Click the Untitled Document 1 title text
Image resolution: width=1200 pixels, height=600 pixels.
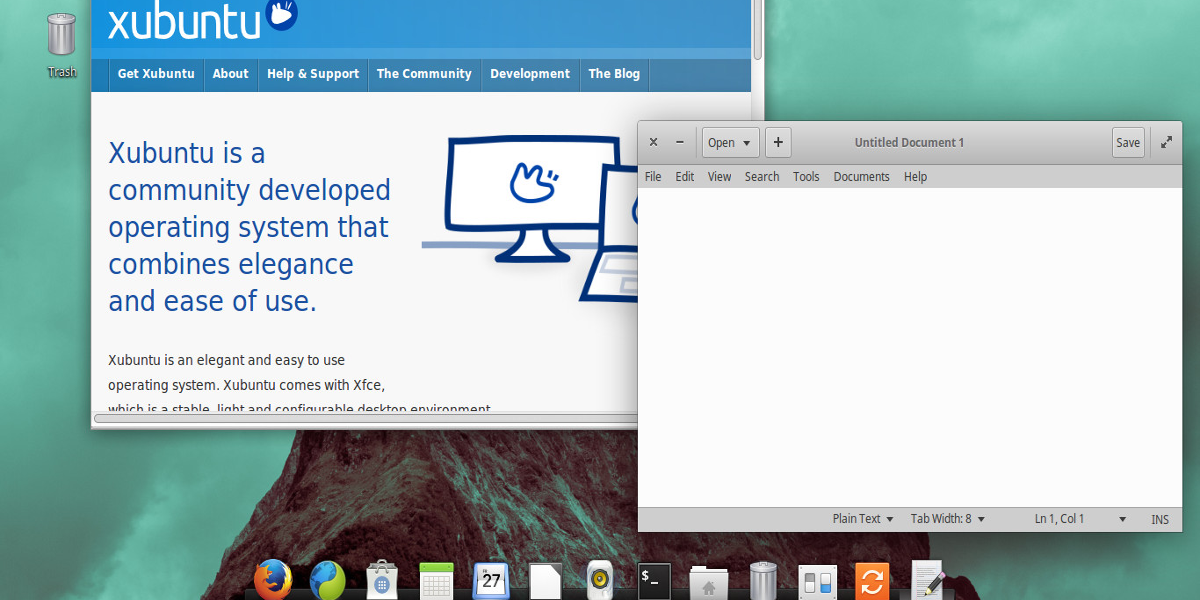tap(909, 142)
